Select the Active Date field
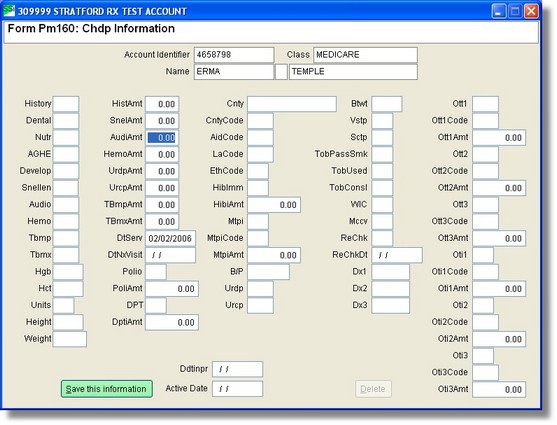 [x=238, y=389]
